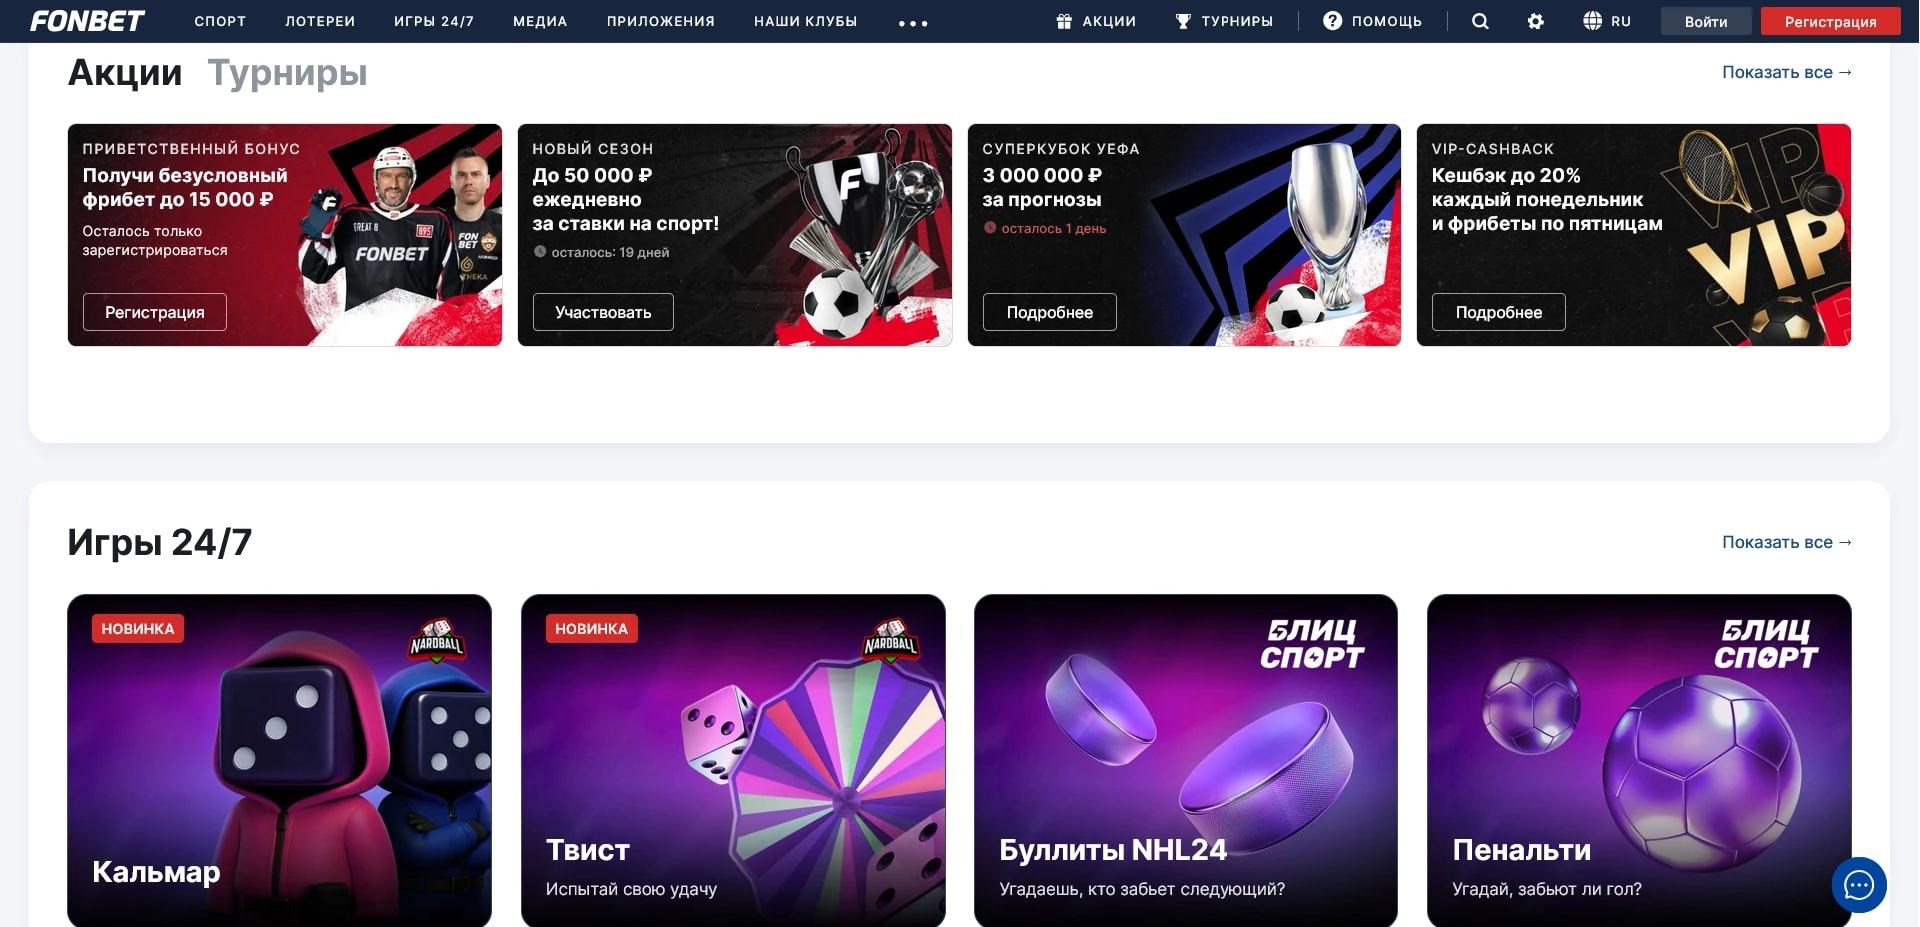Click the FONBET logo
1920x927 pixels.
[87, 21]
